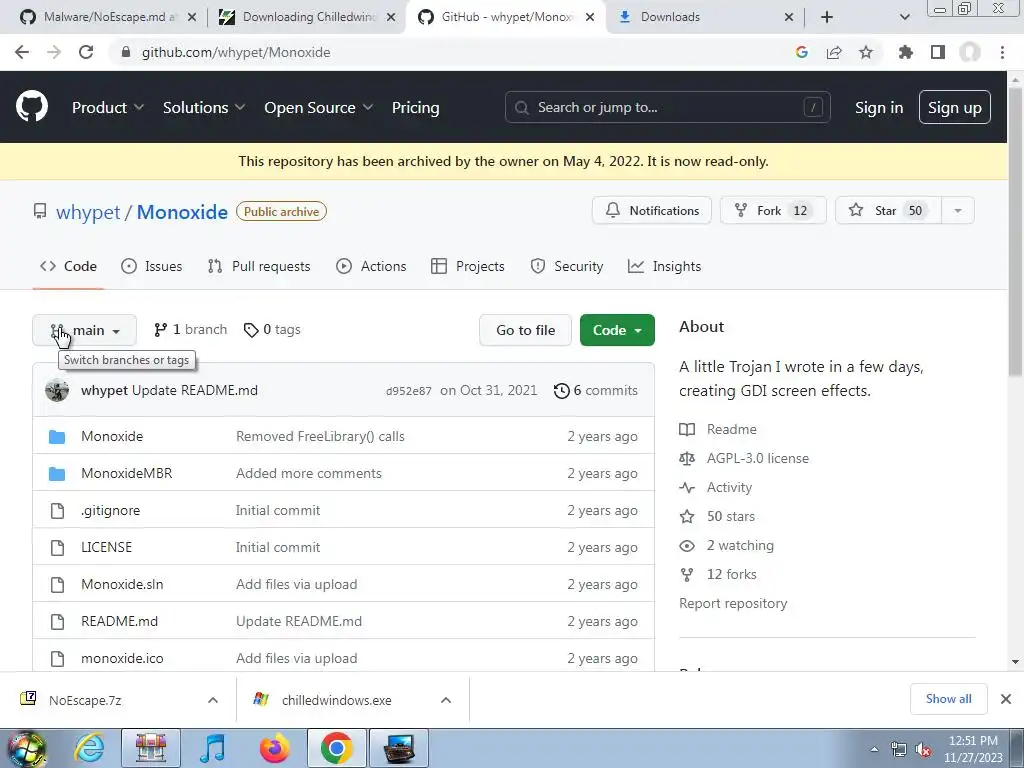Screen dimensions: 1024x768
Task: Click the GitHub Octocat logo
Action: [31, 107]
